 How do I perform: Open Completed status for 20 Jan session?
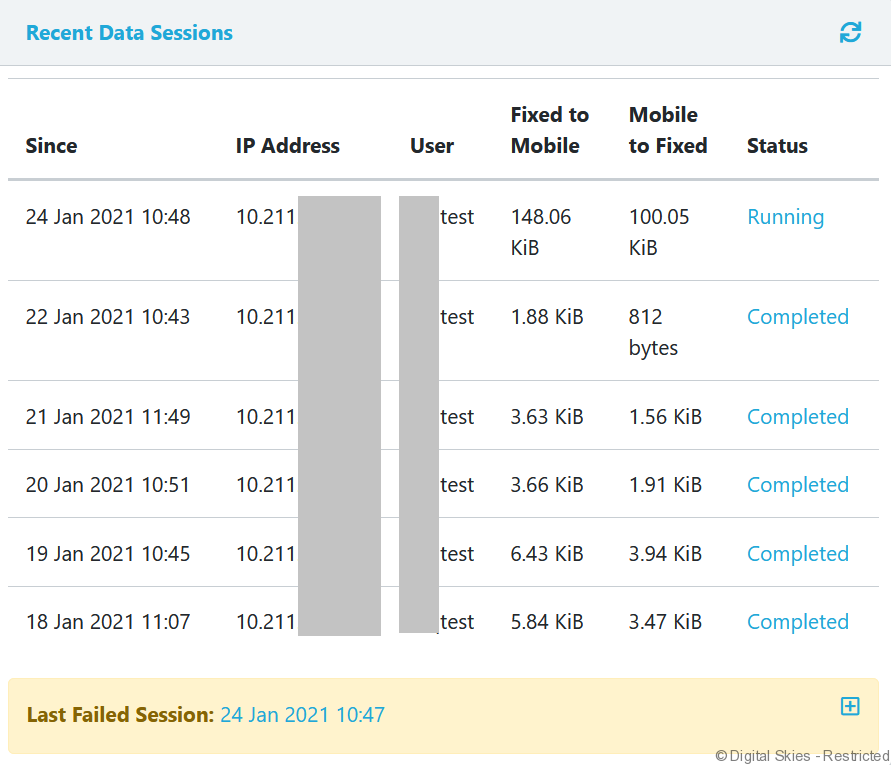coord(797,485)
